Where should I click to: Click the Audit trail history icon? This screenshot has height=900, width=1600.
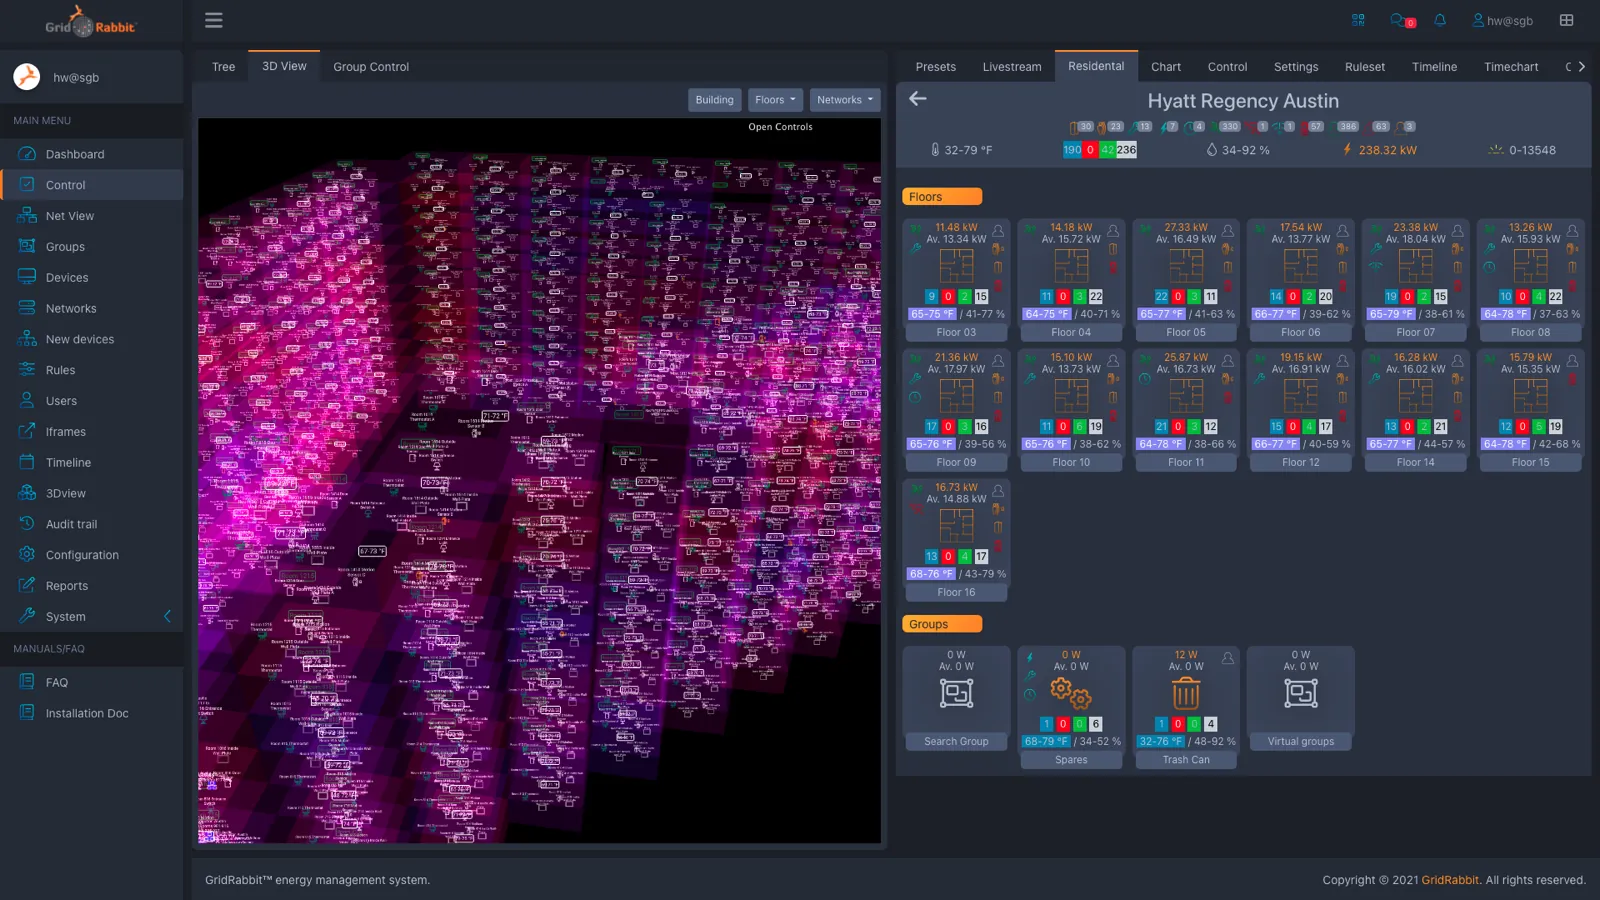point(27,524)
